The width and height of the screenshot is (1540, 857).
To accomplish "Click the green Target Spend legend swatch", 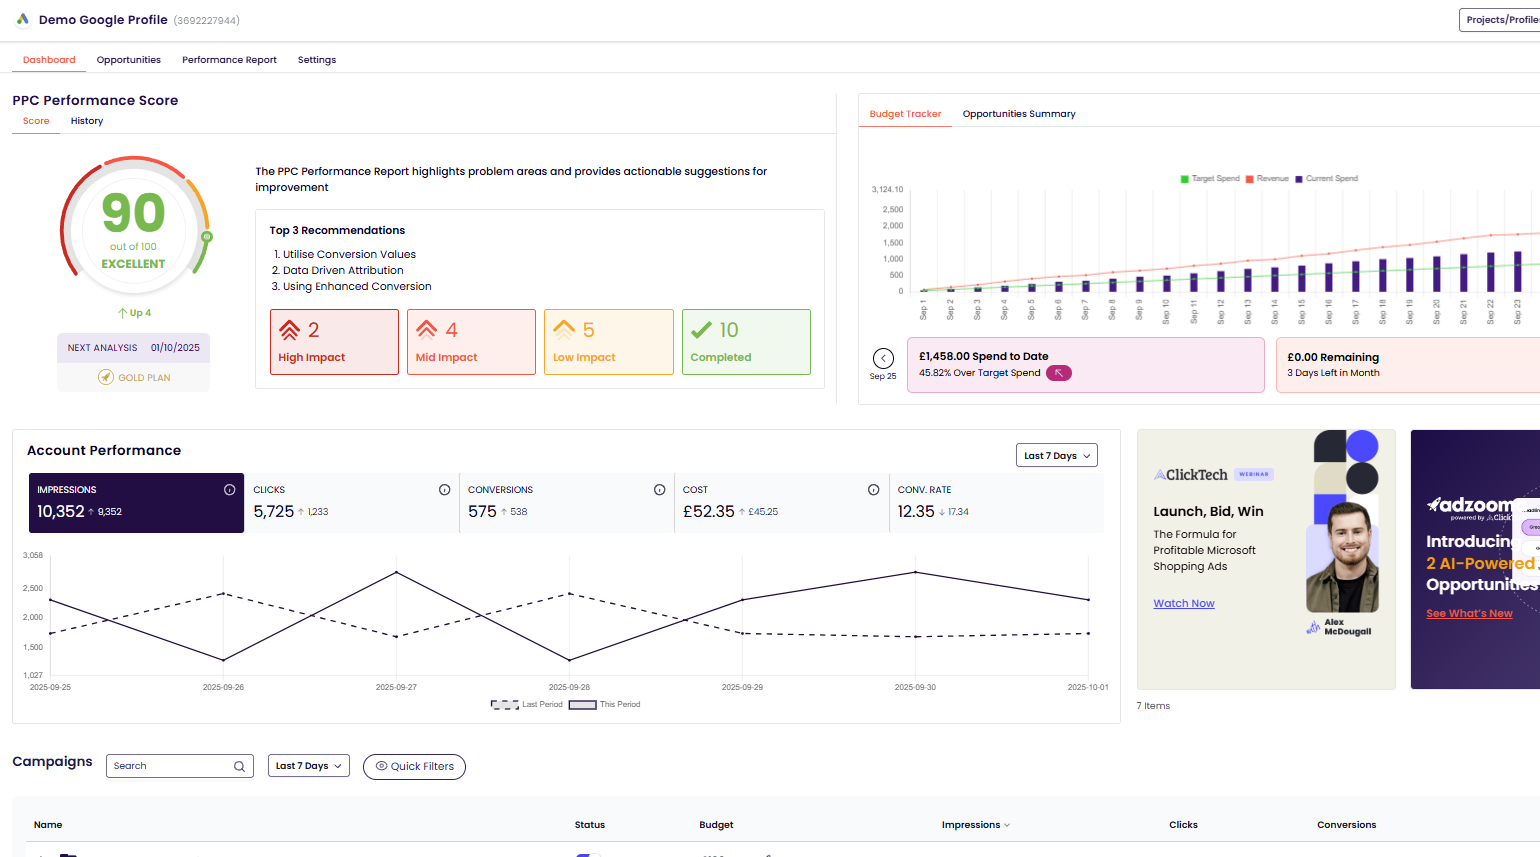I will pos(1185,179).
